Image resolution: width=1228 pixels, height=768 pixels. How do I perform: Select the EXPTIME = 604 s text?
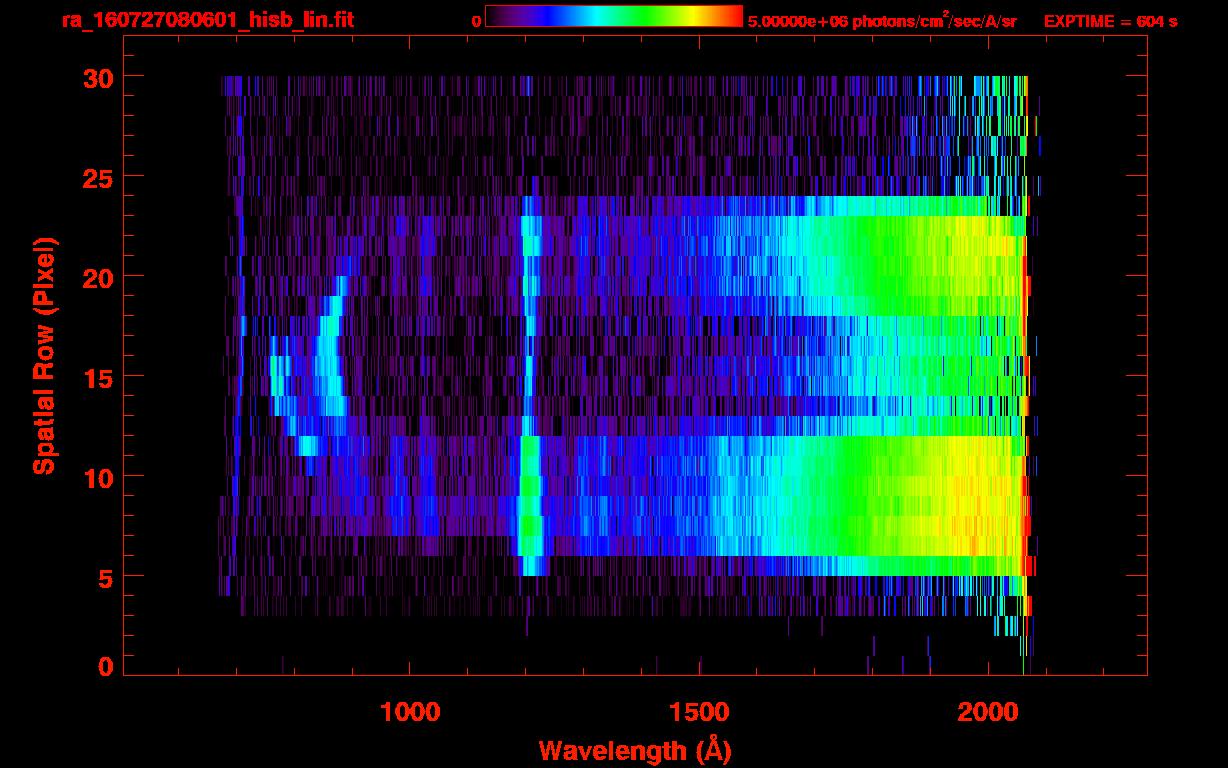1110,21
